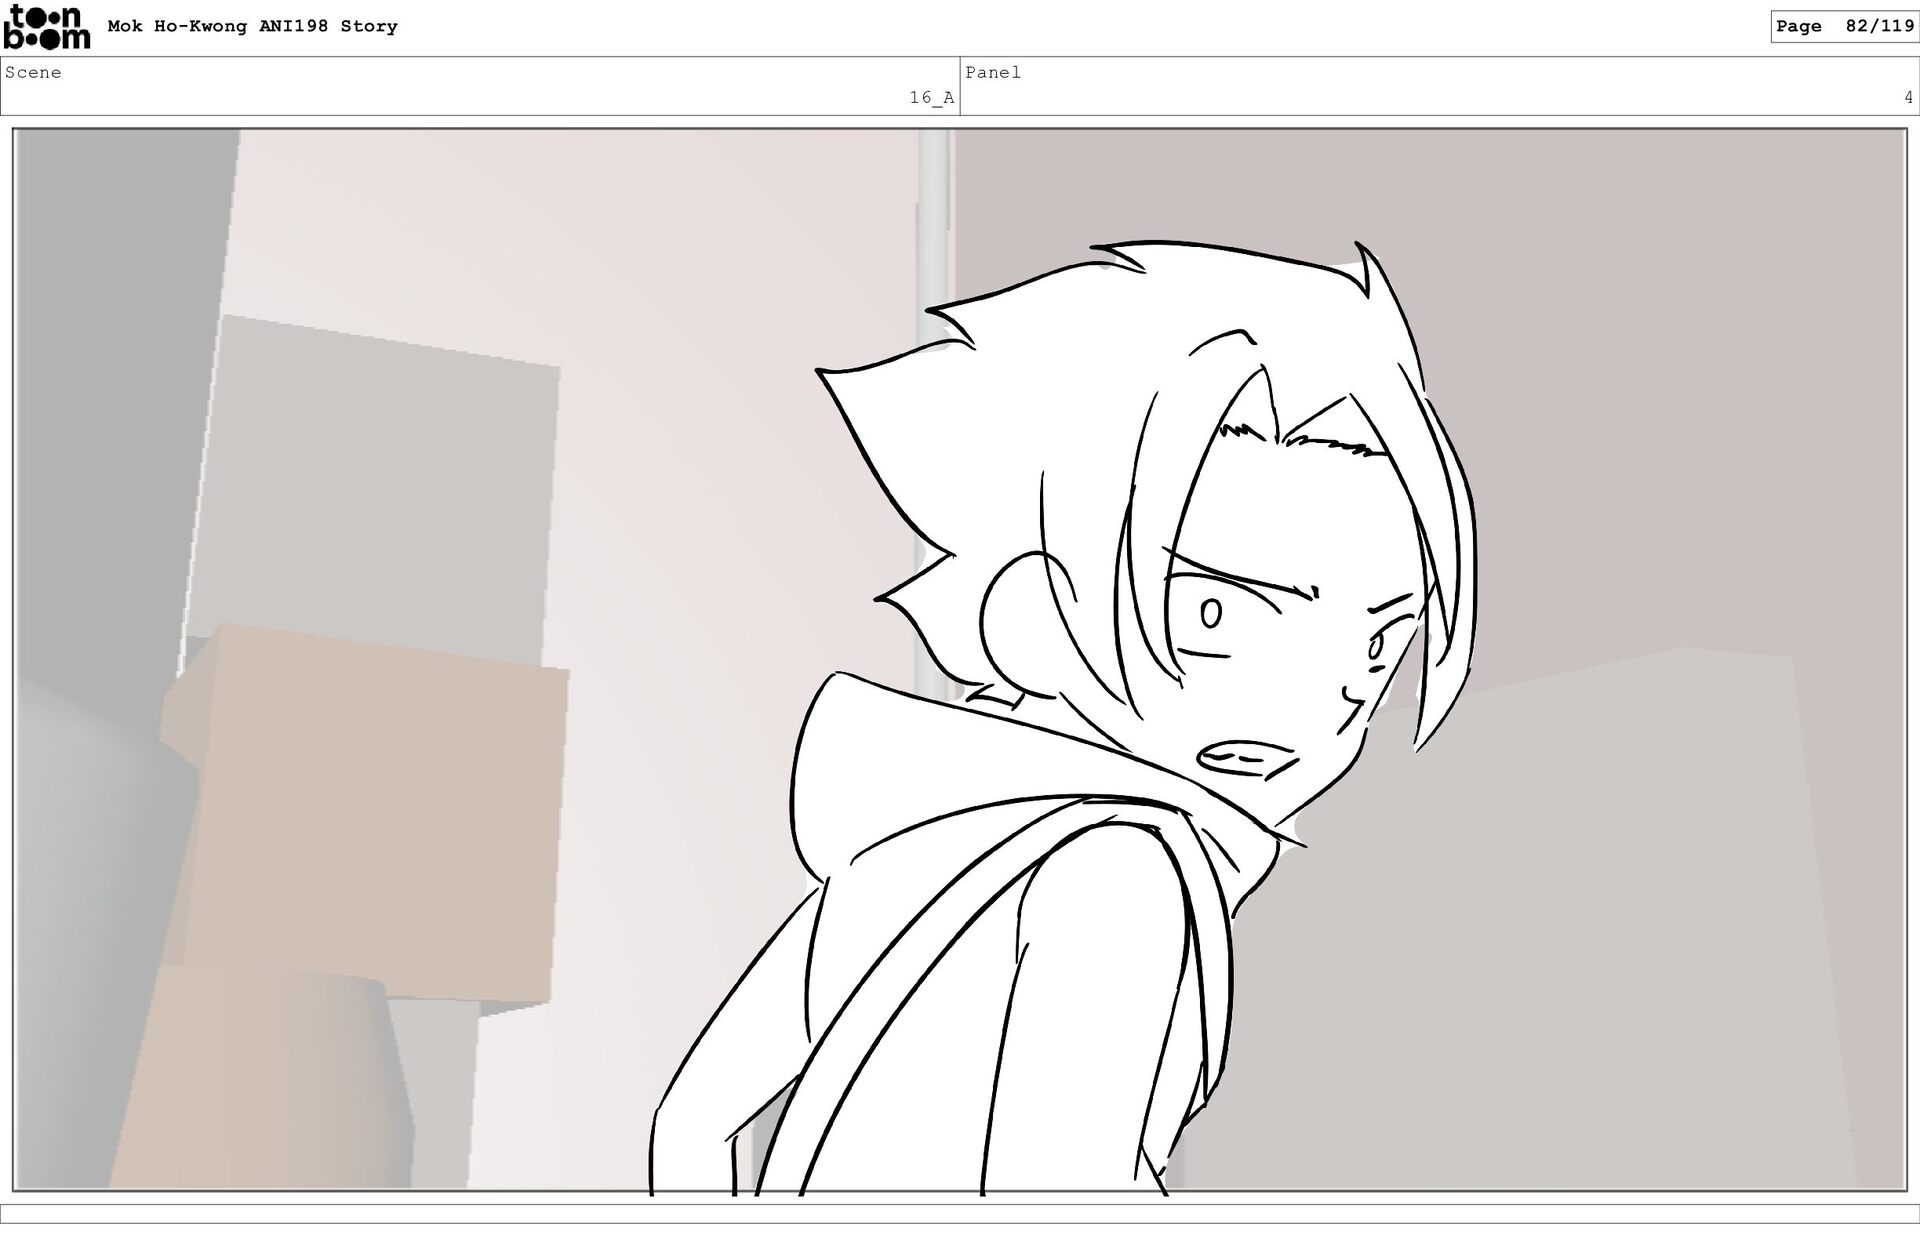Click the character's furrowed eyebrow
Viewport: 1920px width, 1242px height.
1240,570
